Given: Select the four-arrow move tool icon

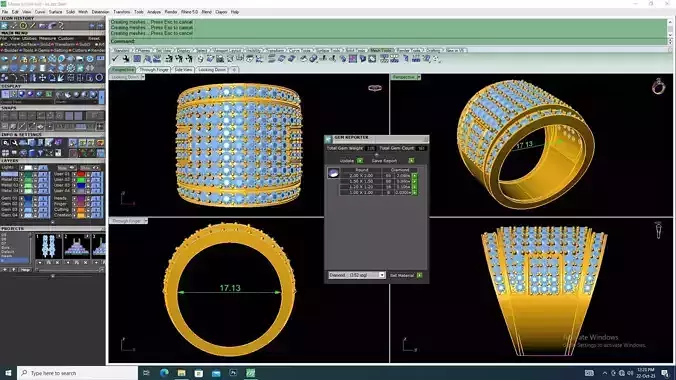Looking at the screenshot, I should (x=42, y=78).
